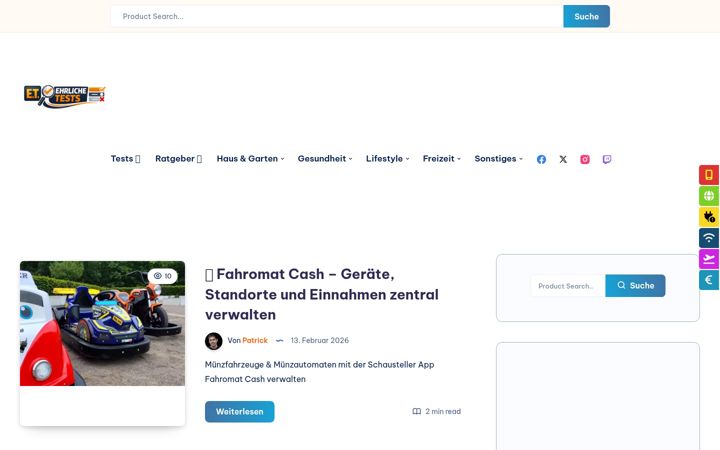Image resolution: width=720 pixels, height=450 pixels.
Task: Click the eye view count badge
Action: 163,276
